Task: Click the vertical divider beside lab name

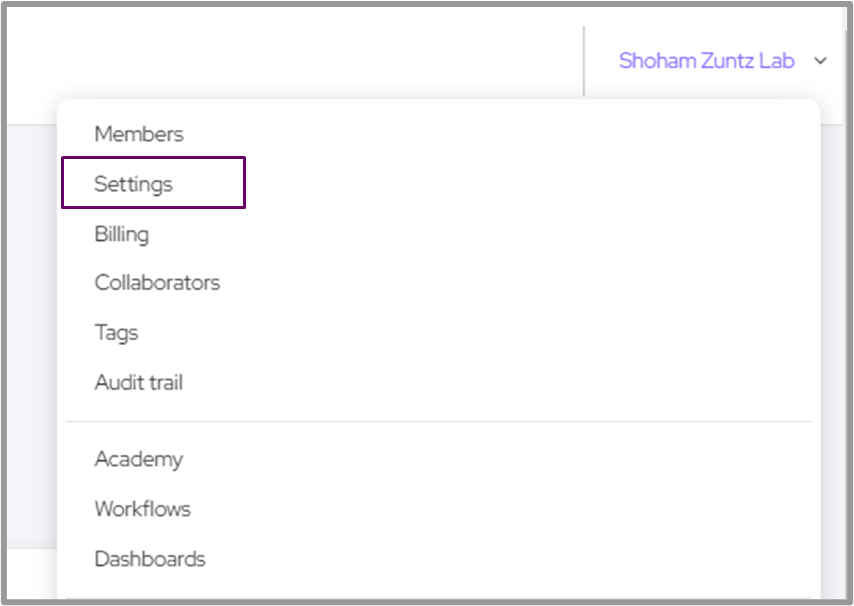Action: coord(584,61)
